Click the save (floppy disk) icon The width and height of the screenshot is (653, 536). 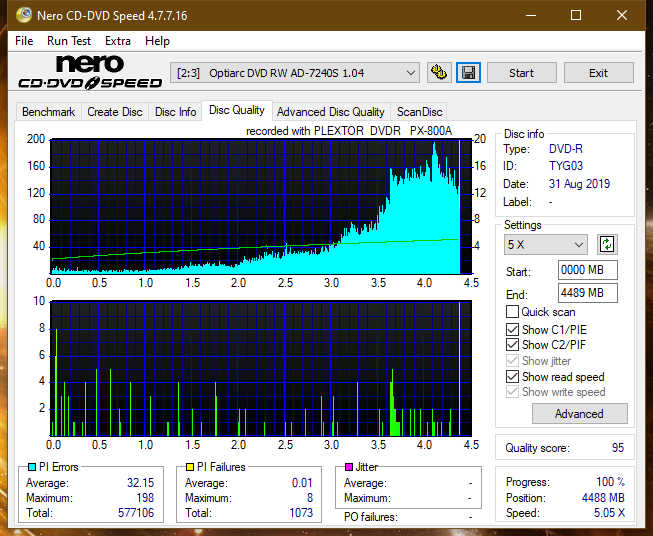[469, 73]
